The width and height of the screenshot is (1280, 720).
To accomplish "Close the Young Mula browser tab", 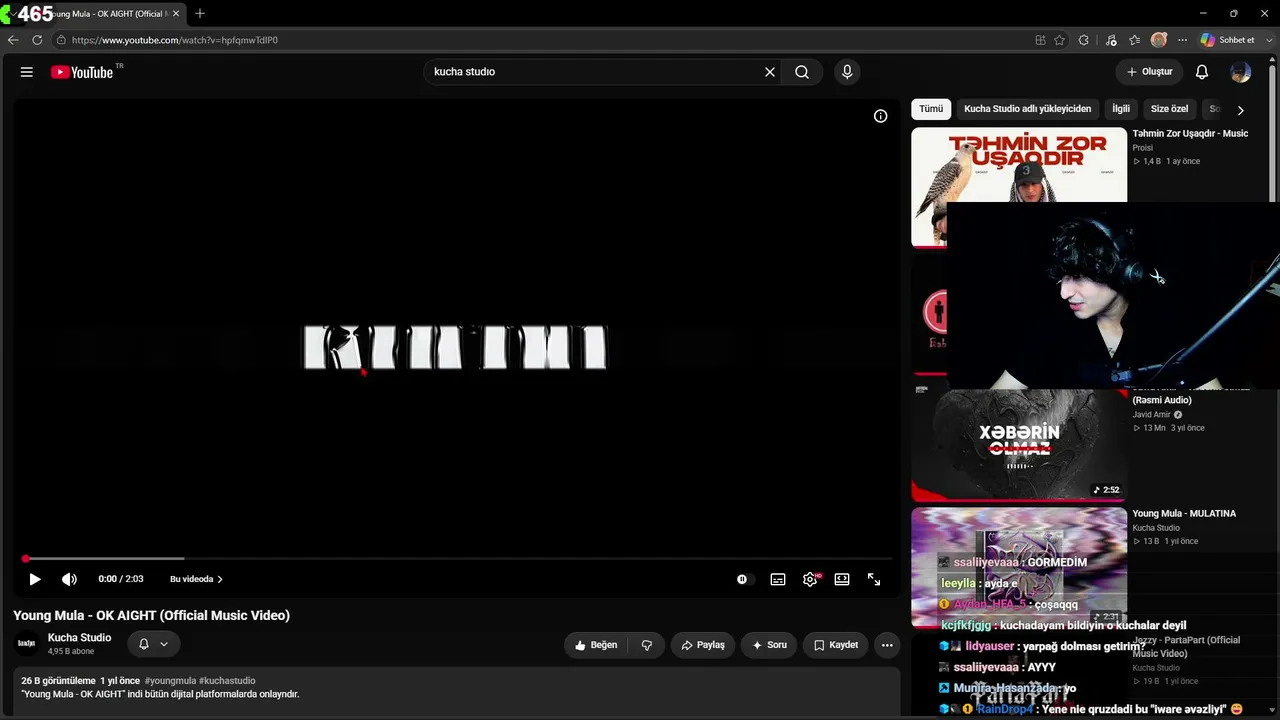I will point(176,14).
